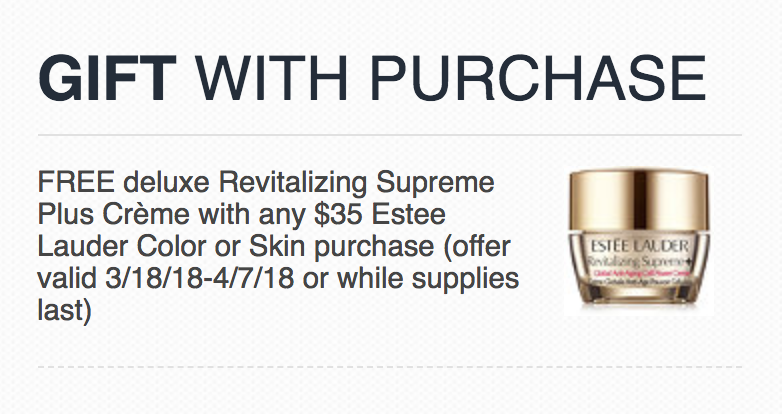Viewport: 782px width, 414px height.
Task: Click the glass base of the jar
Action: pyautogui.click(x=639, y=267)
